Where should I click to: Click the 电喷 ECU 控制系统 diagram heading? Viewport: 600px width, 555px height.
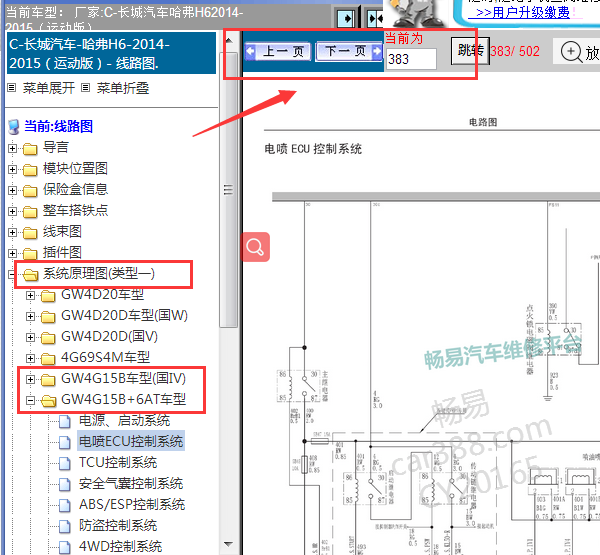pyautogui.click(x=313, y=149)
